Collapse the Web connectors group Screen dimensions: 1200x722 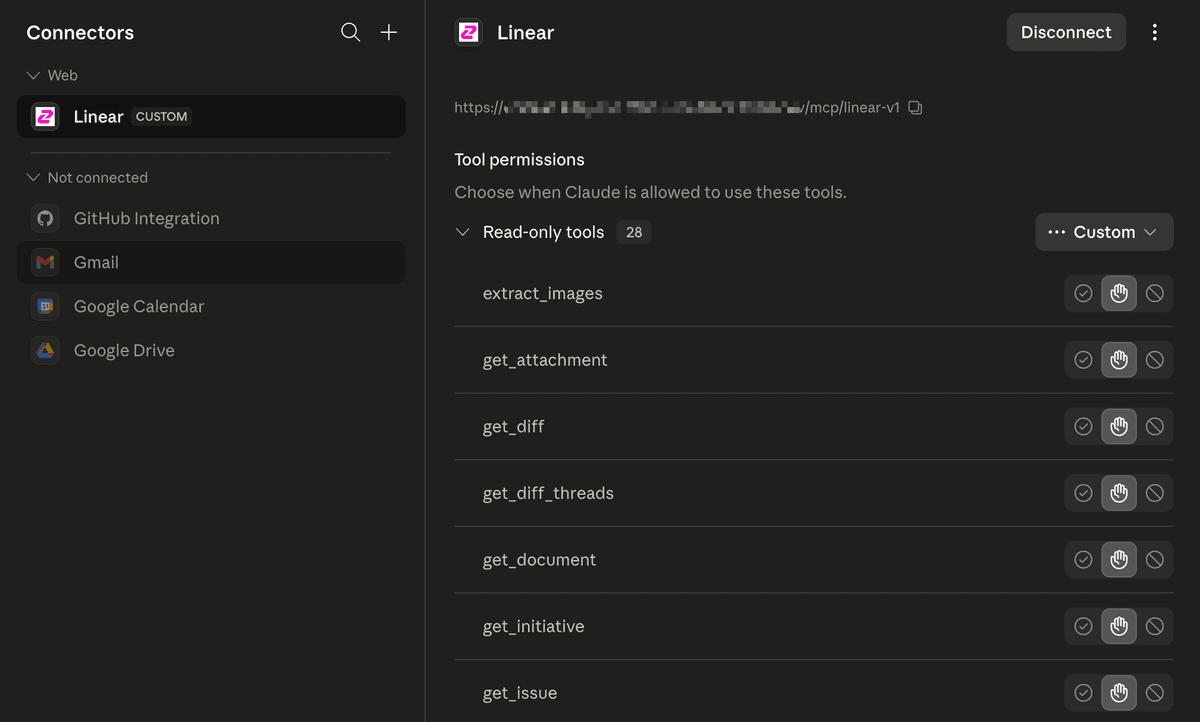pos(33,75)
